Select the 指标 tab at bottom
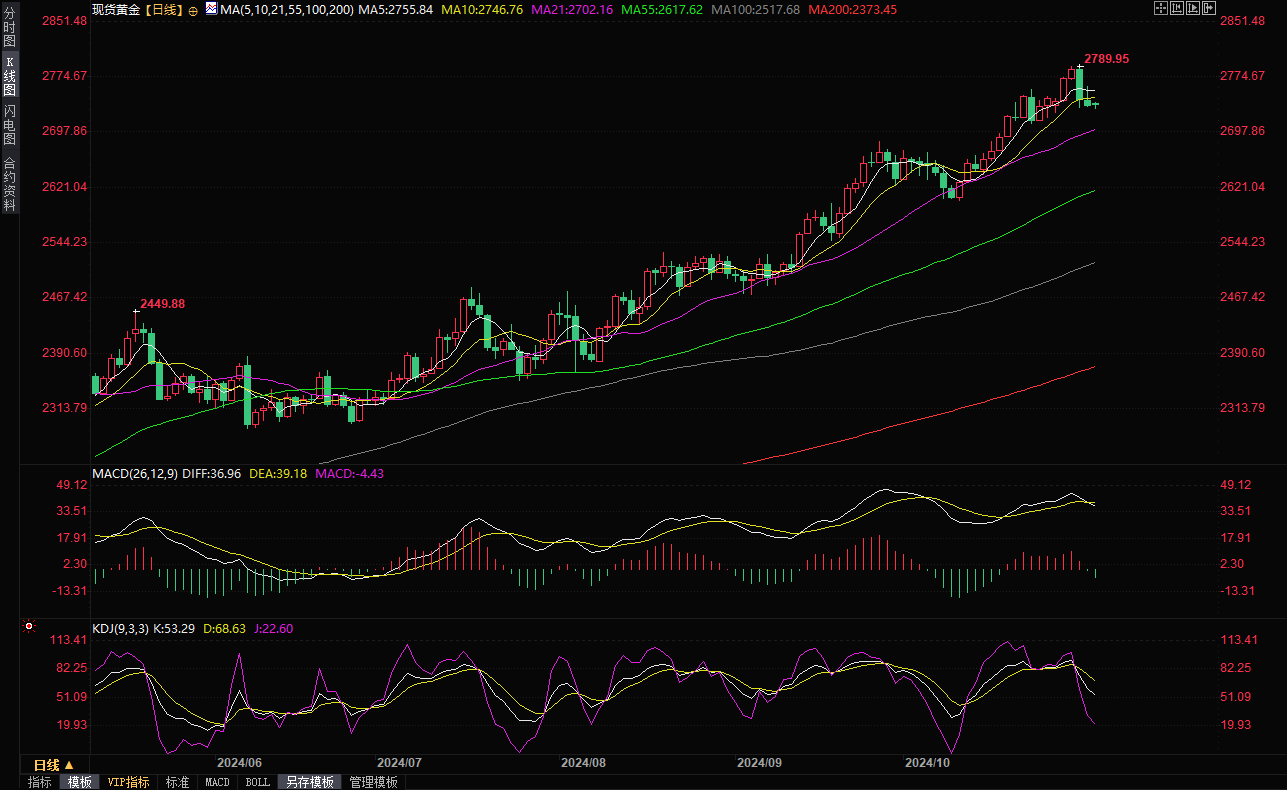The height and width of the screenshot is (790, 1287). tap(40, 782)
